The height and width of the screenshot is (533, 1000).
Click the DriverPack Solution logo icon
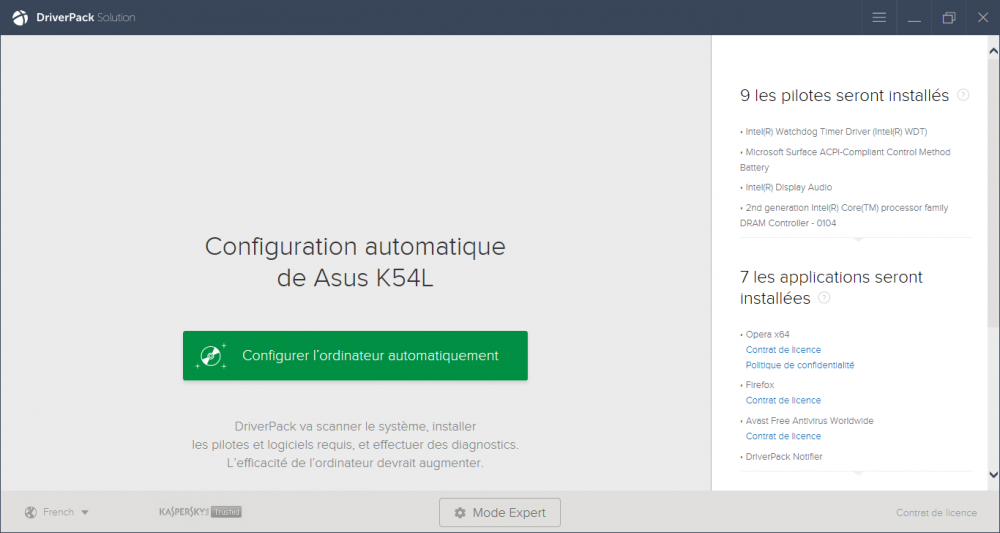(x=20, y=18)
